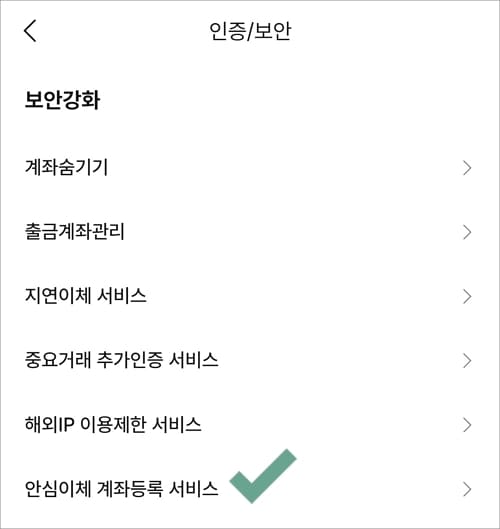The image size is (500, 529).
Task: Expand the chevron next to 계좌숨기기
Action: coord(467,168)
